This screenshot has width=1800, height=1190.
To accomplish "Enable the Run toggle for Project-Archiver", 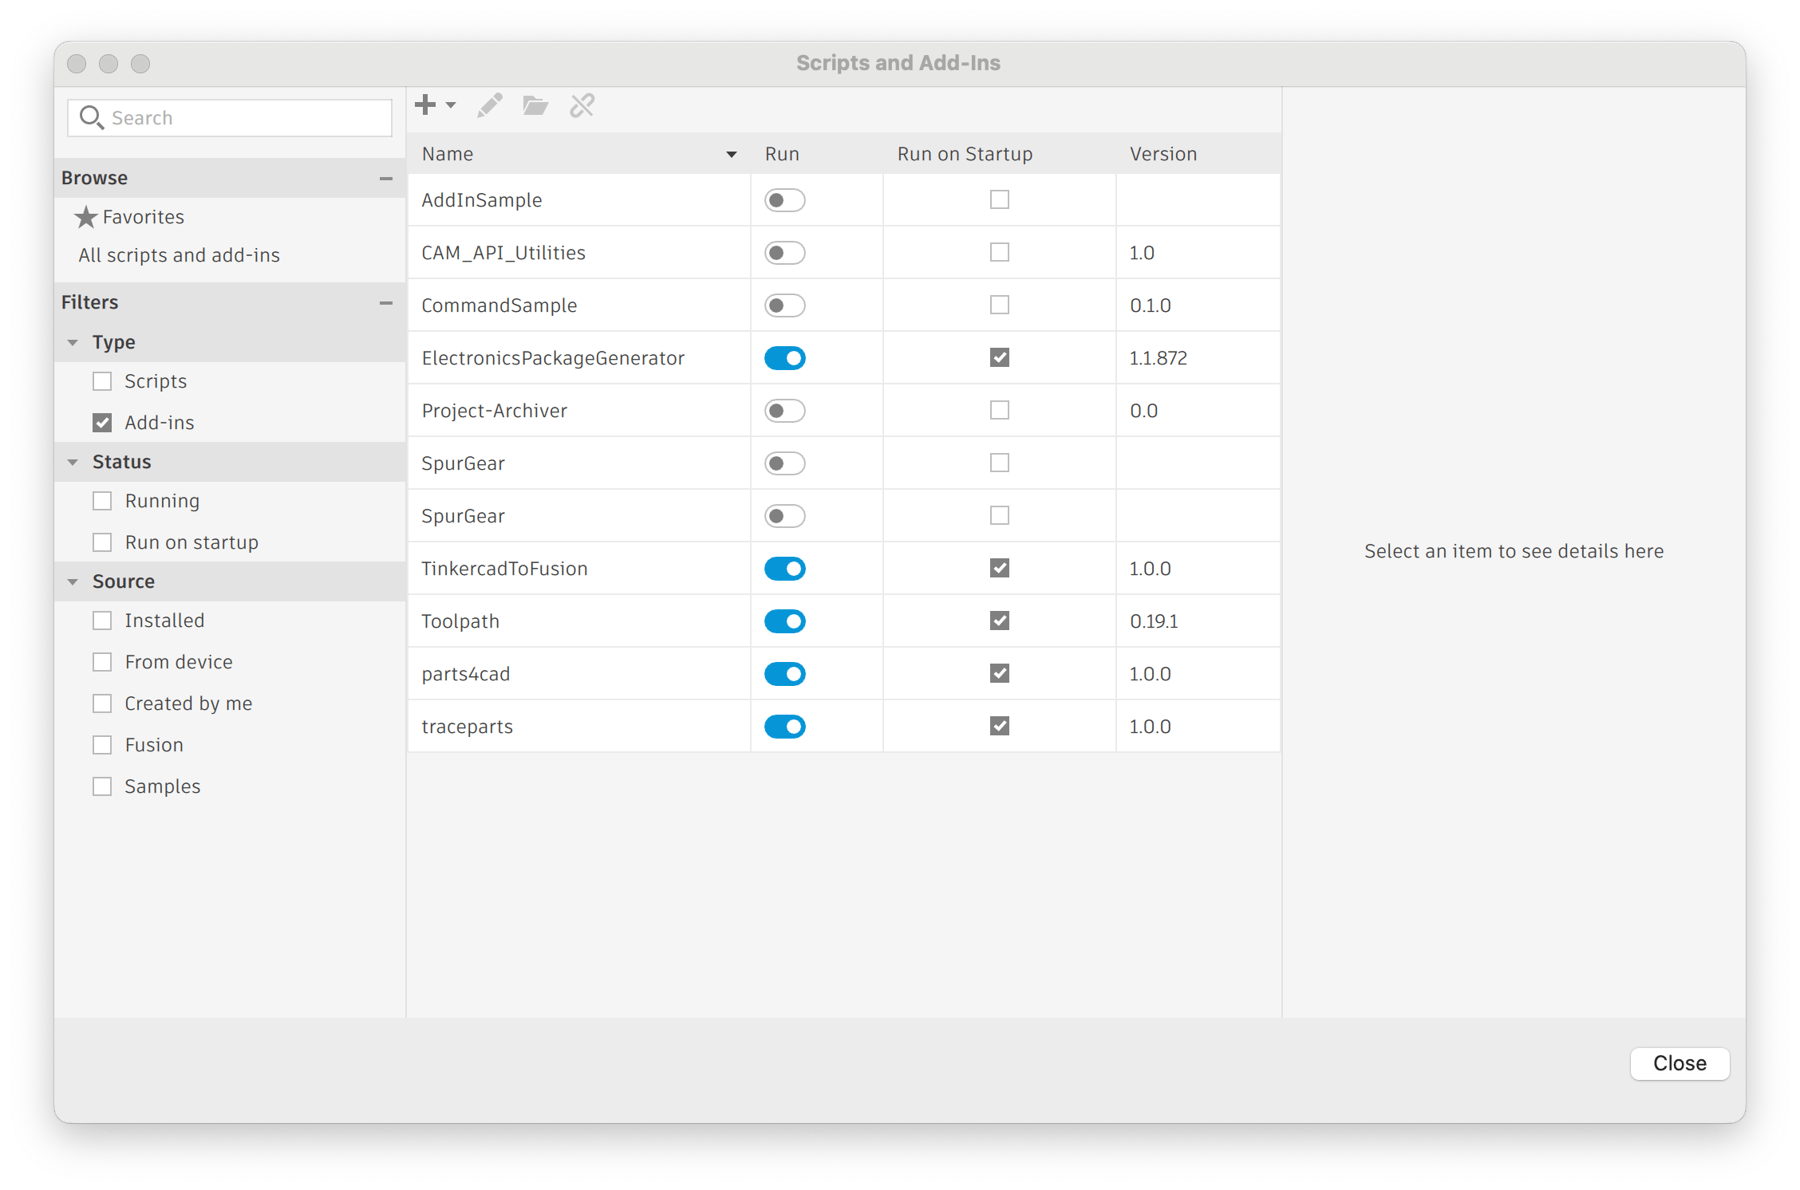I will pos(785,410).
